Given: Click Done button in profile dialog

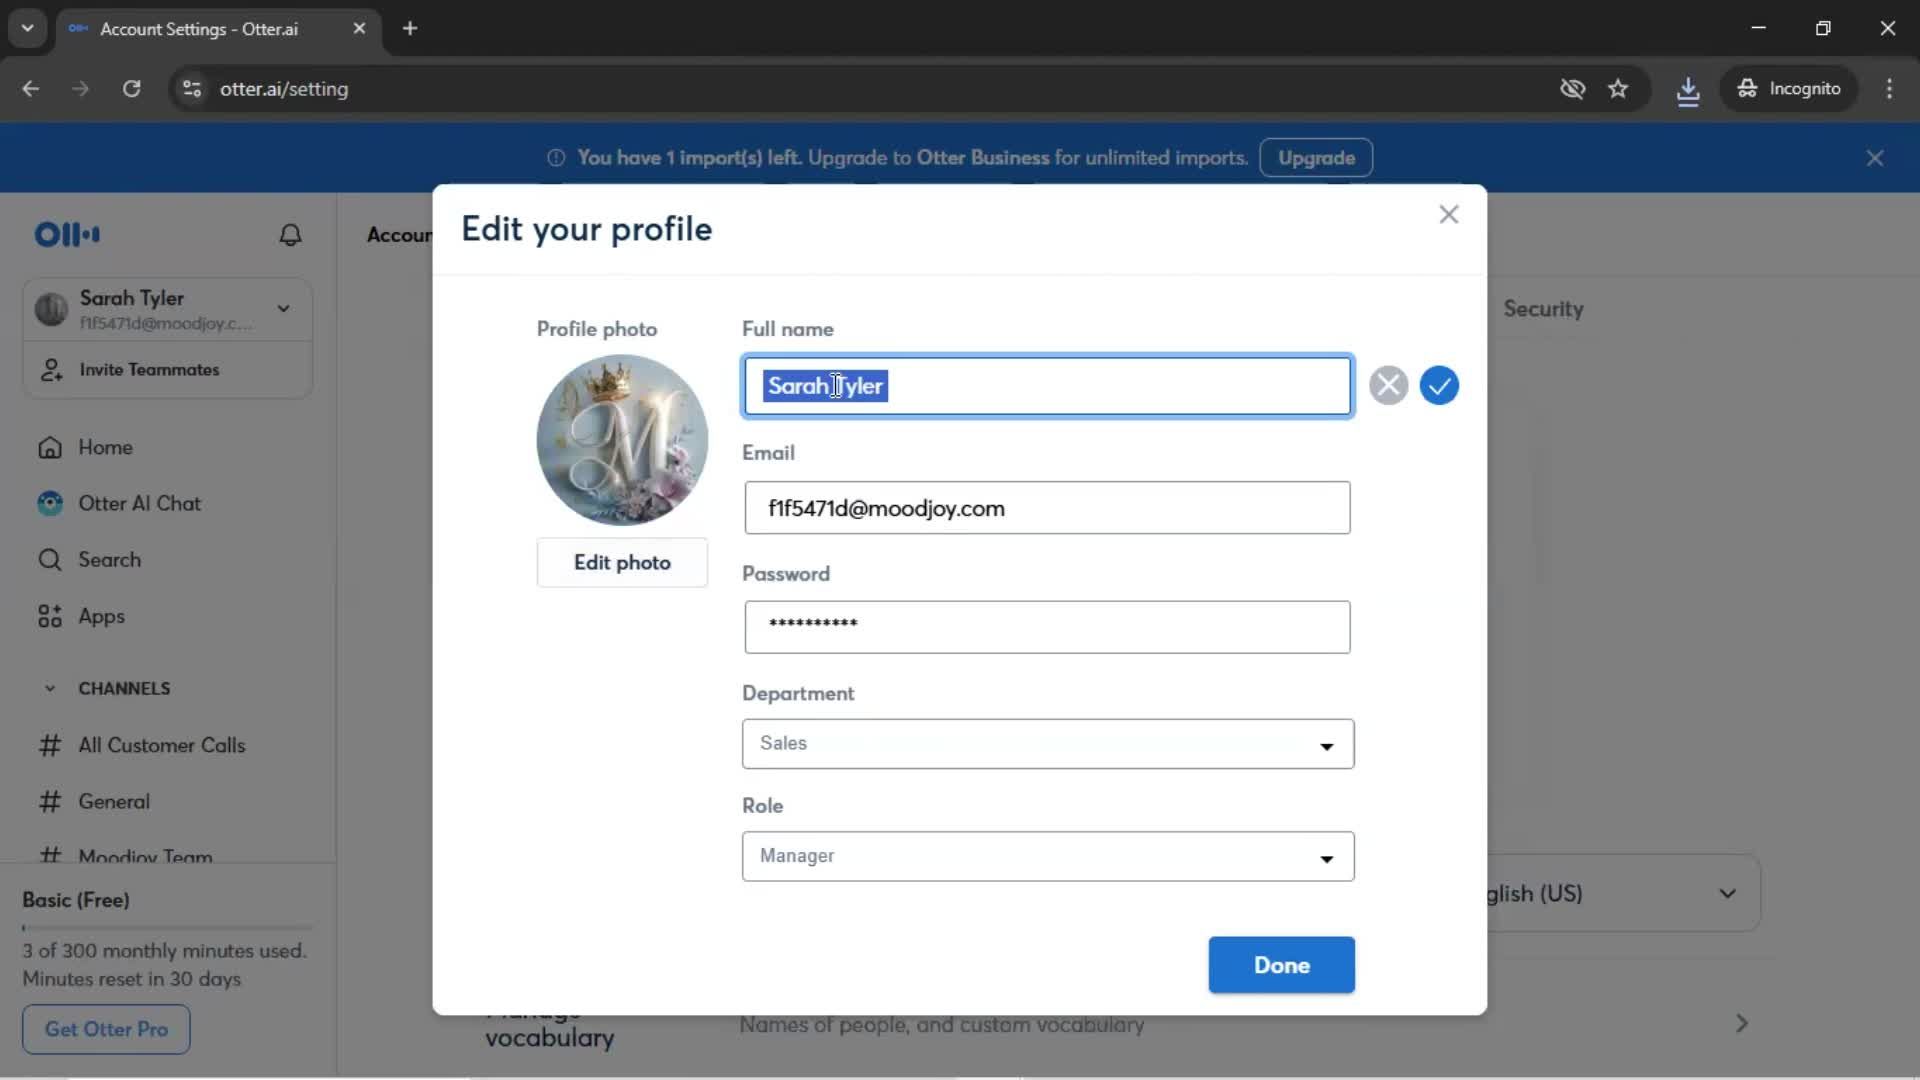Looking at the screenshot, I should [x=1281, y=965].
